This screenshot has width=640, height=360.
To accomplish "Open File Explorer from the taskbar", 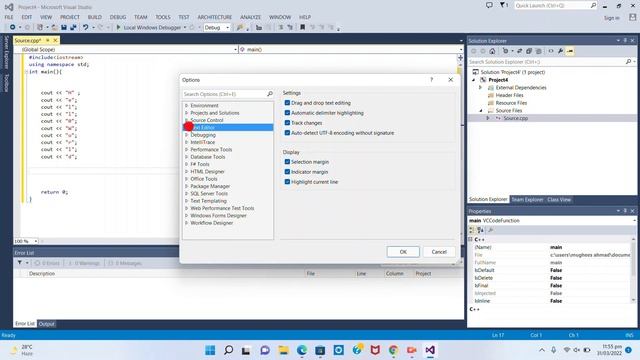I will tap(284, 350).
